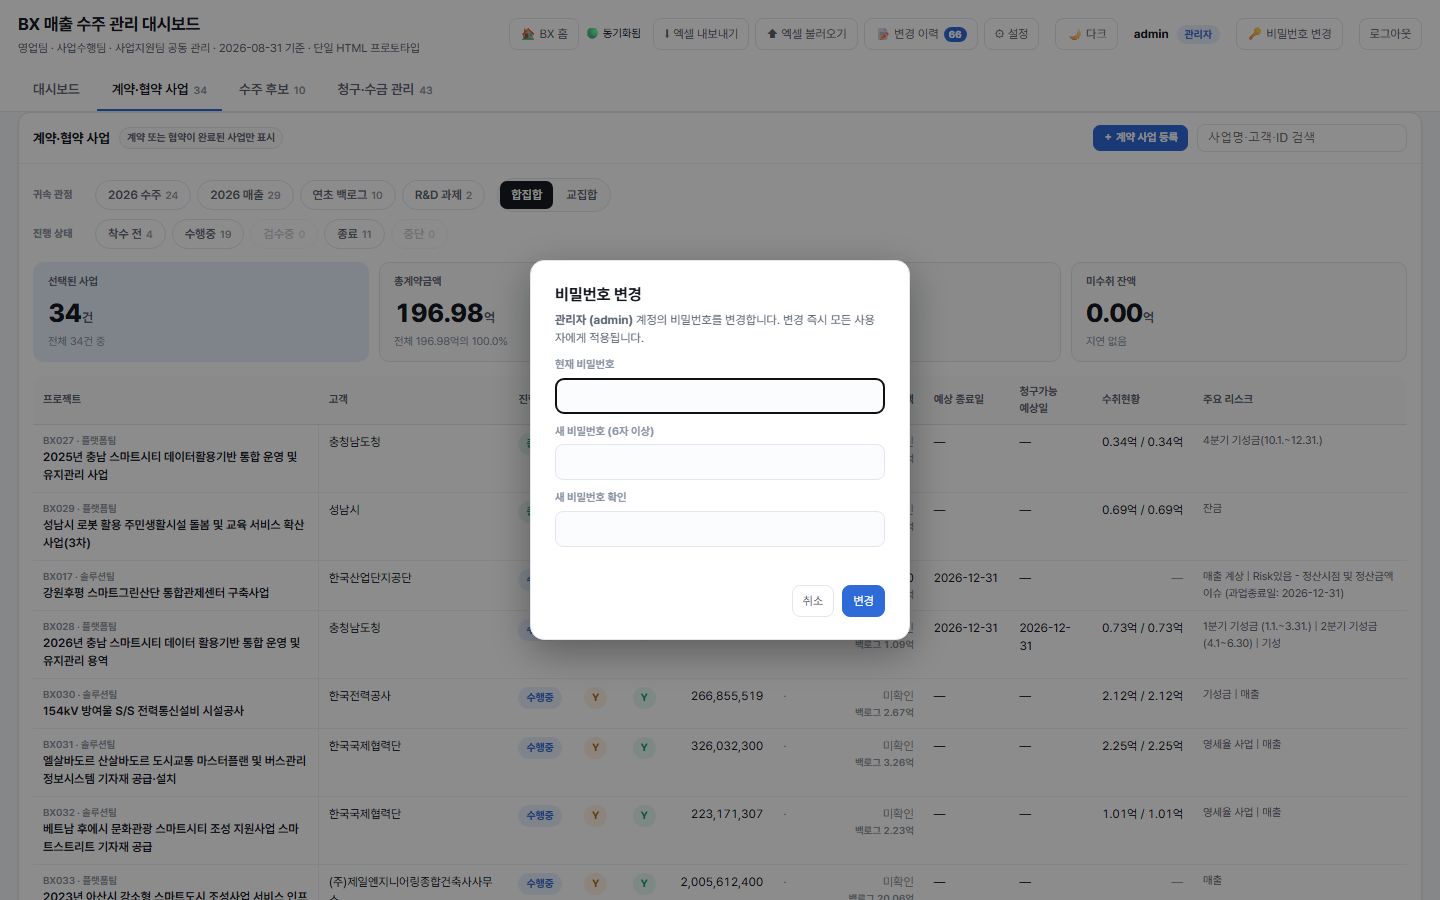Screen dimensions: 1440x900
Task: Focus the 새 비밀번호 (6자 이상) field
Action: coord(720,462)
